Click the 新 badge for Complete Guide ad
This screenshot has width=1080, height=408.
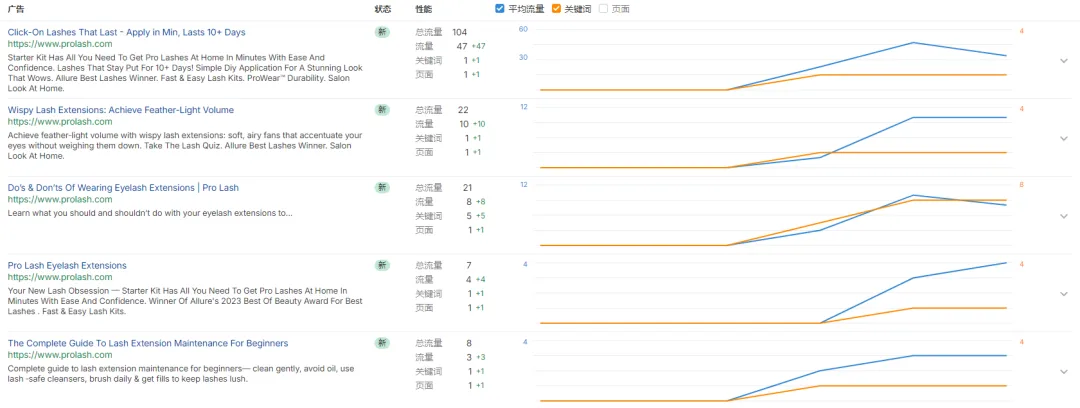point(382,343)
